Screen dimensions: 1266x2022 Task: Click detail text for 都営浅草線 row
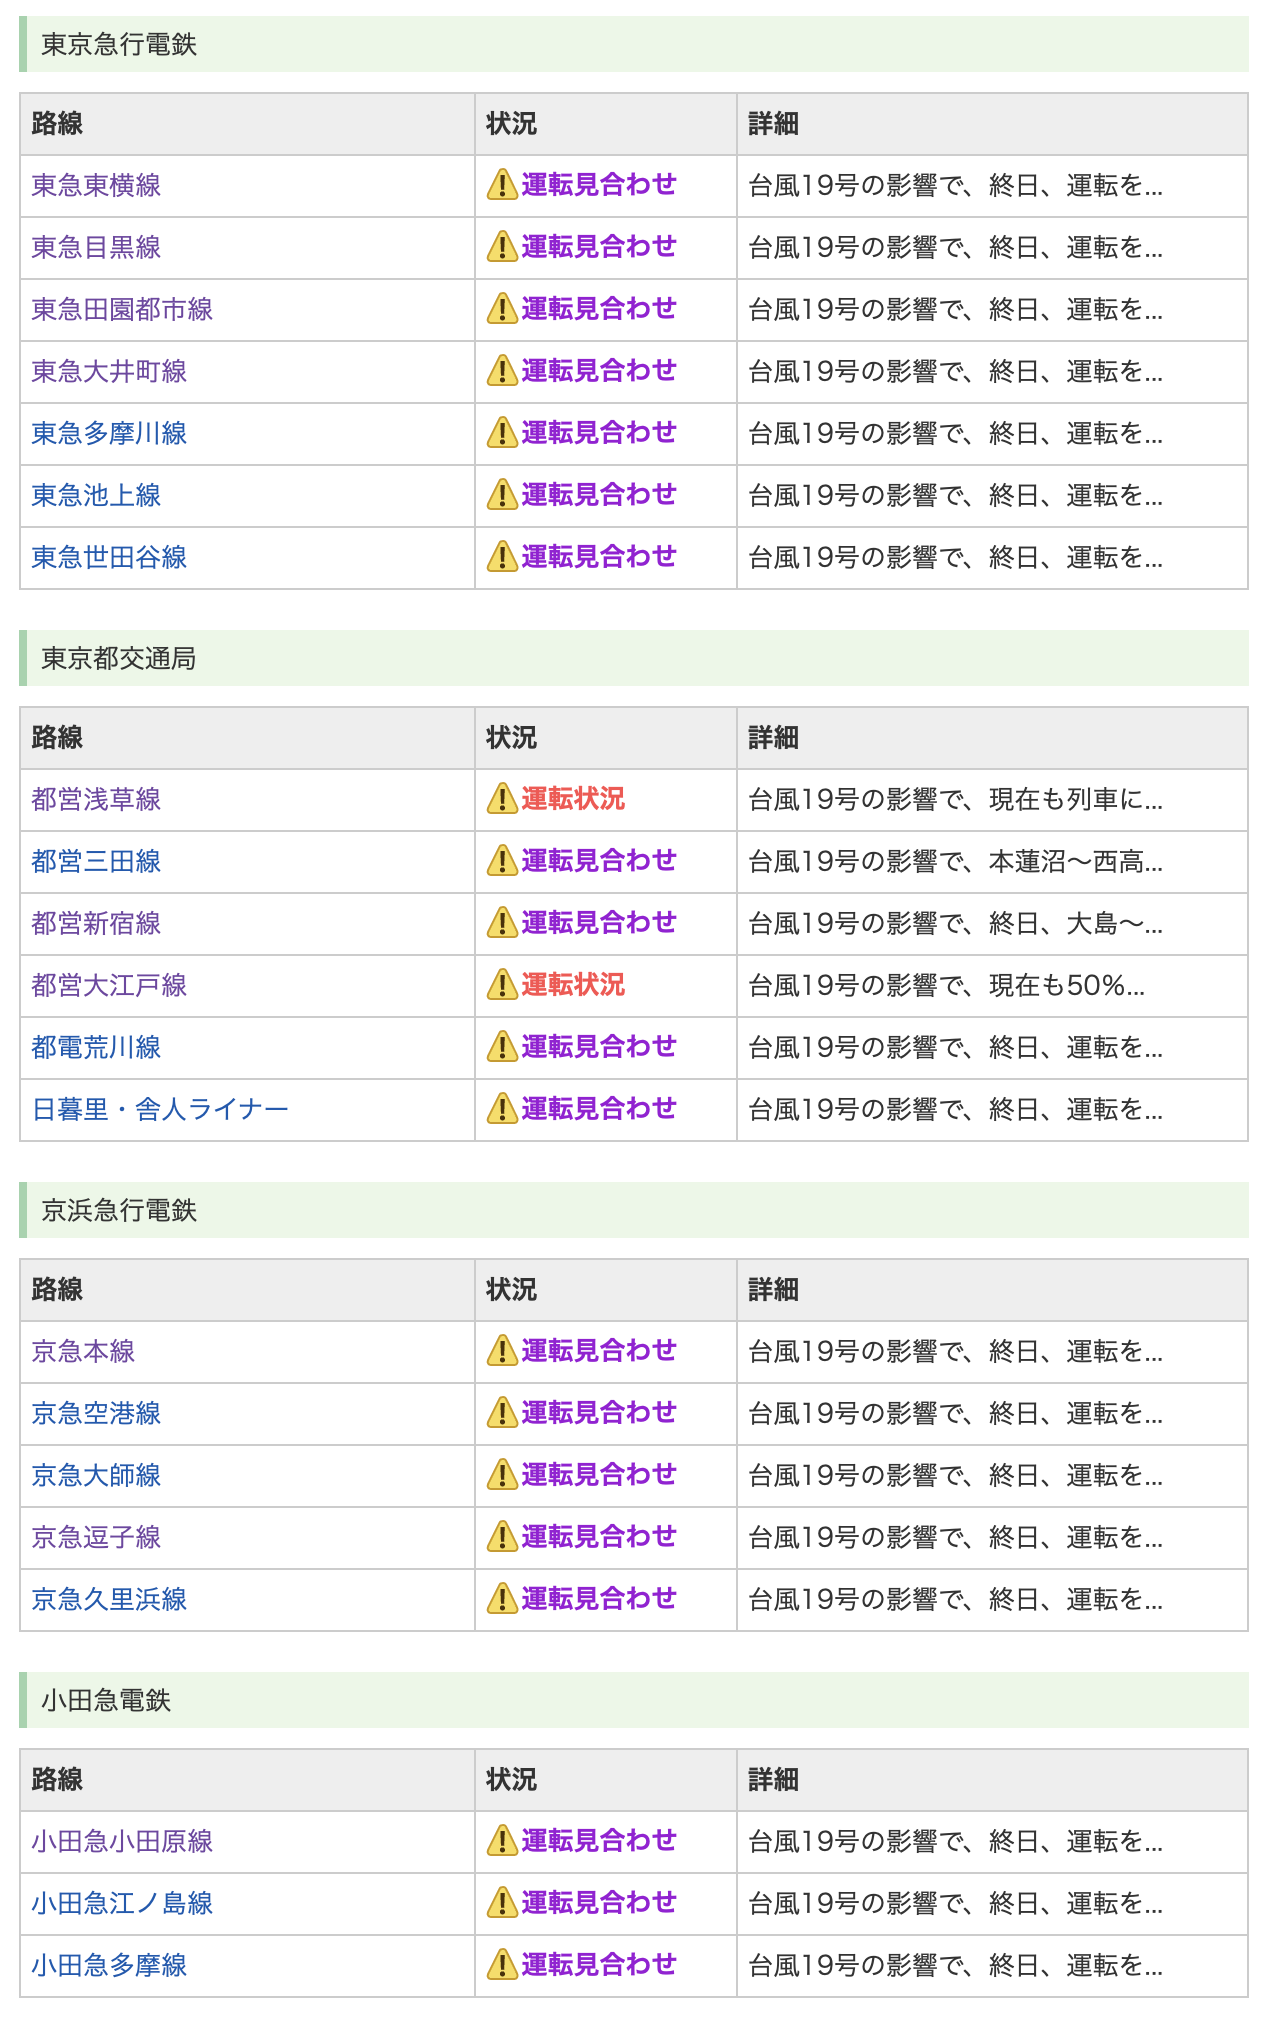pos(956,800)
